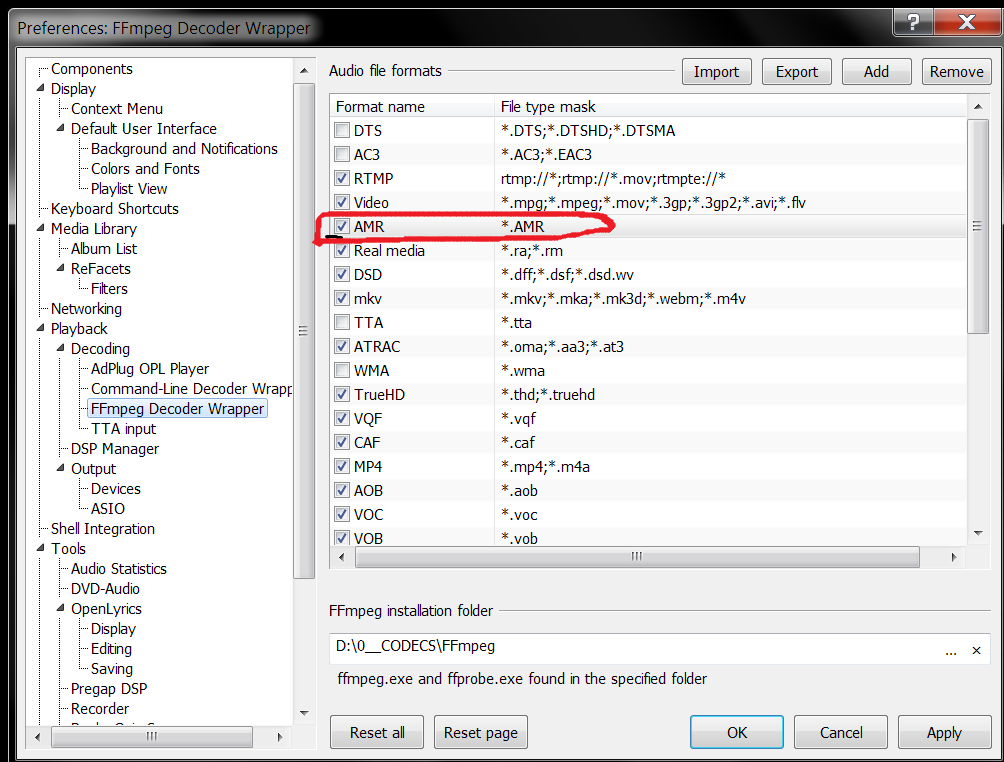Clear the FFmpeg installation folder path with X
This screenshot has height=762, width=1004.
[x=977, y=649]
